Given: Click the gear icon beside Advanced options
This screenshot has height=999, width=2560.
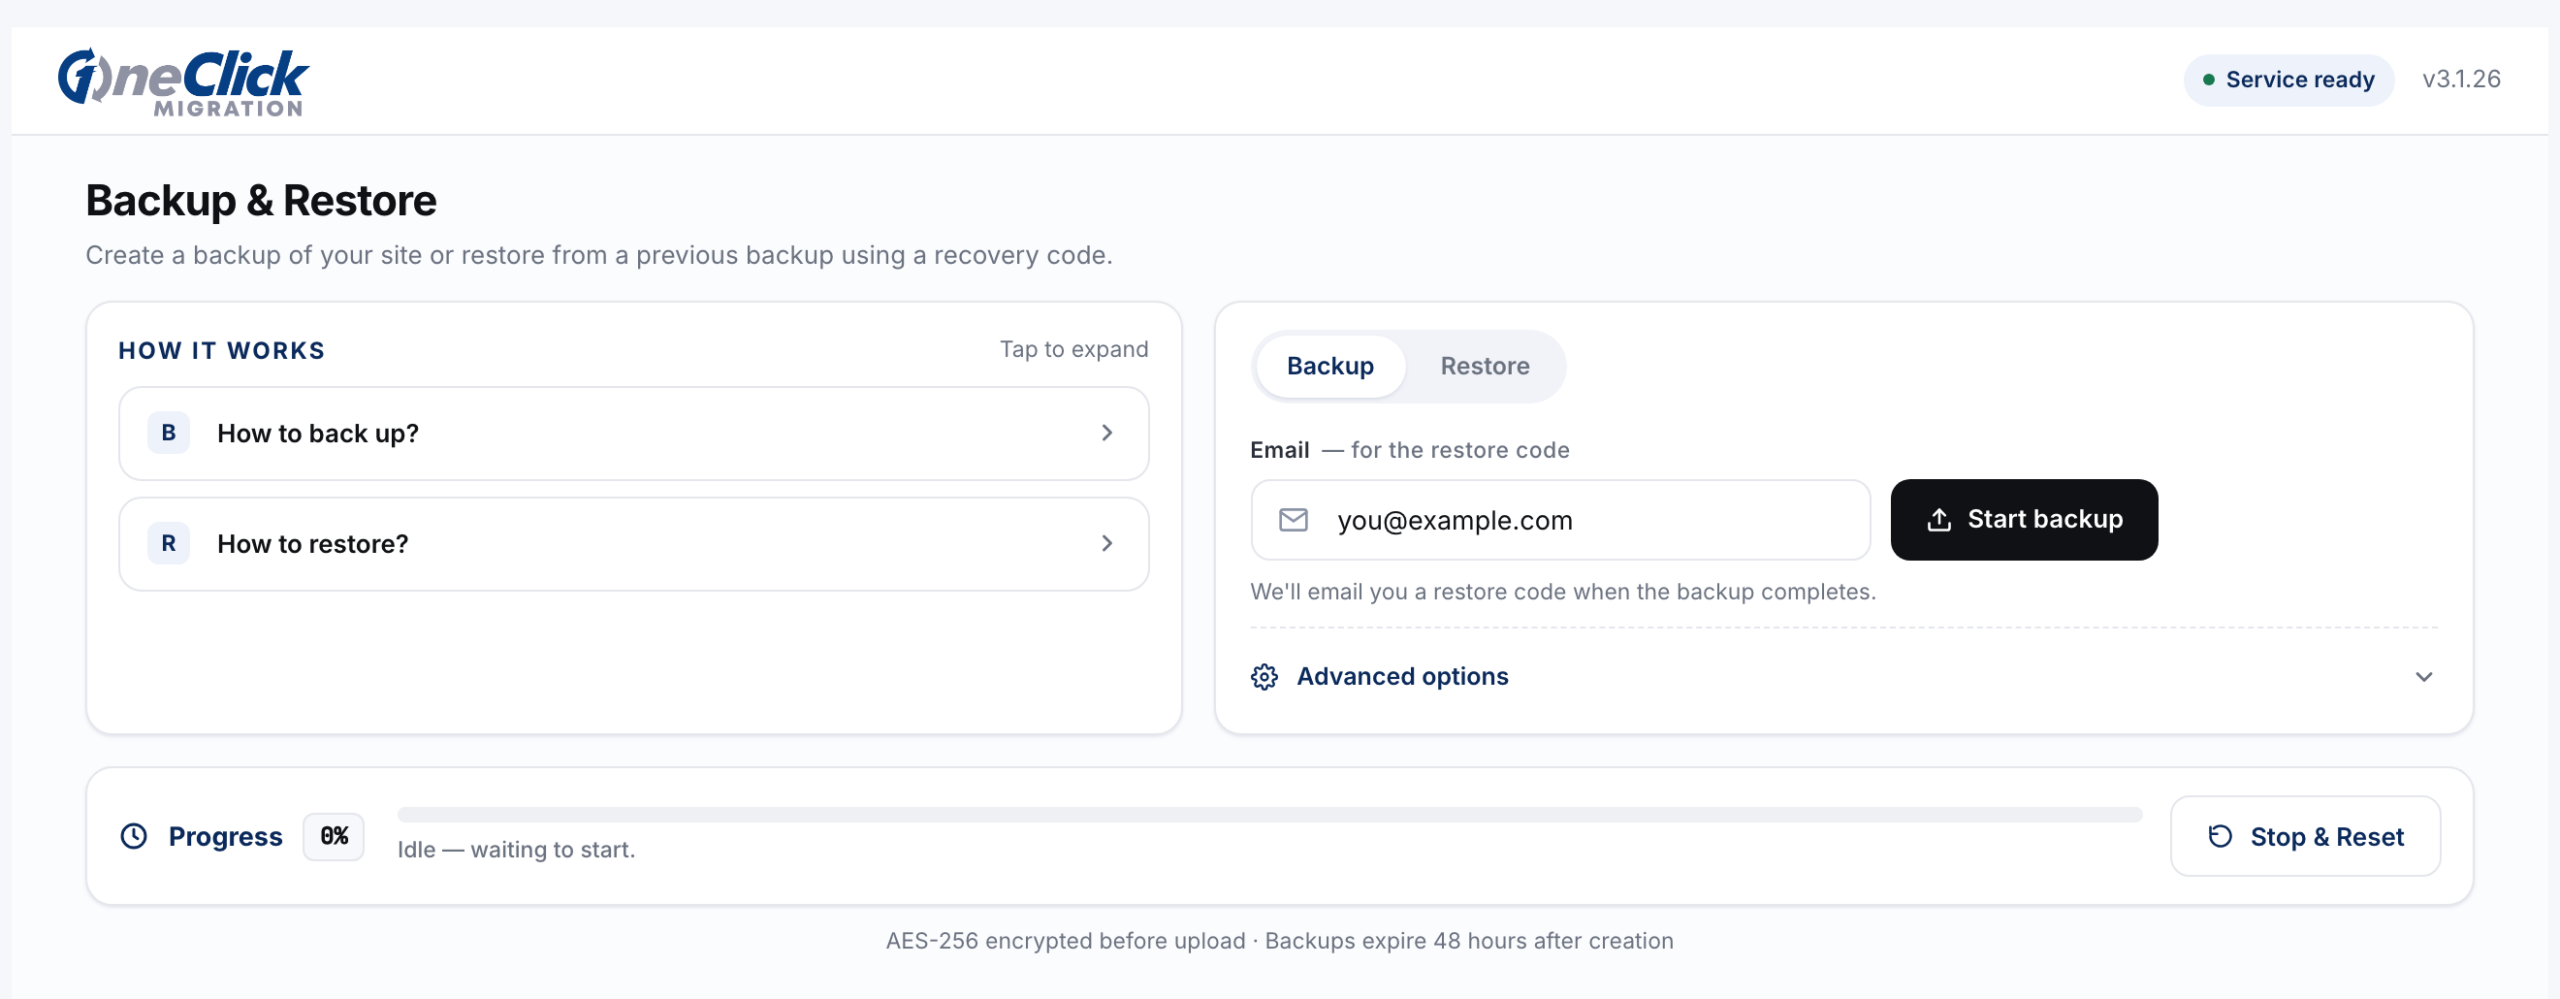Looking at the screenshot, I should [x=1264, y=677].
